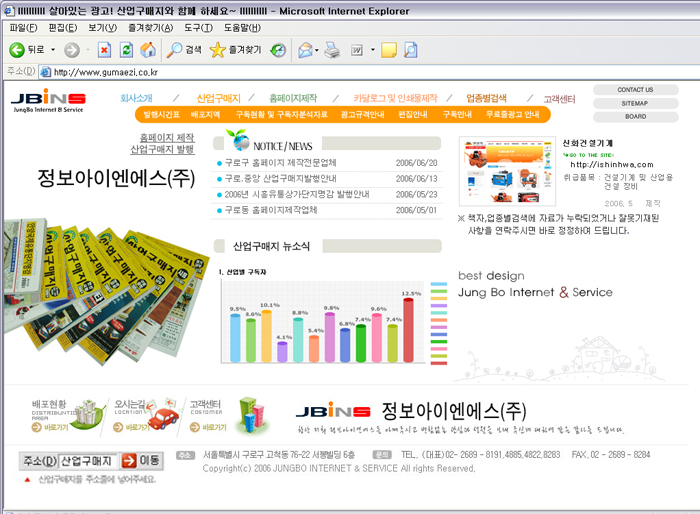Click 바로가기 under 고객센터
The image size is (700, 514).
click(208, 427)
